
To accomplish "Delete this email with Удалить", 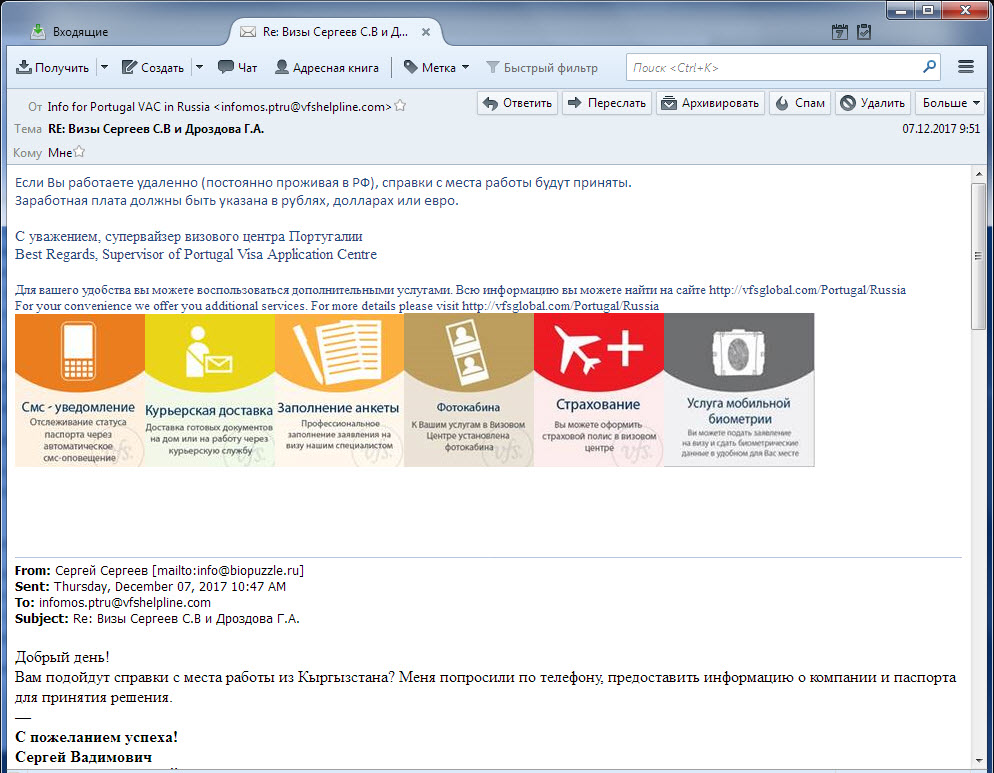I will pyautogui.click(x=873, y=103).
